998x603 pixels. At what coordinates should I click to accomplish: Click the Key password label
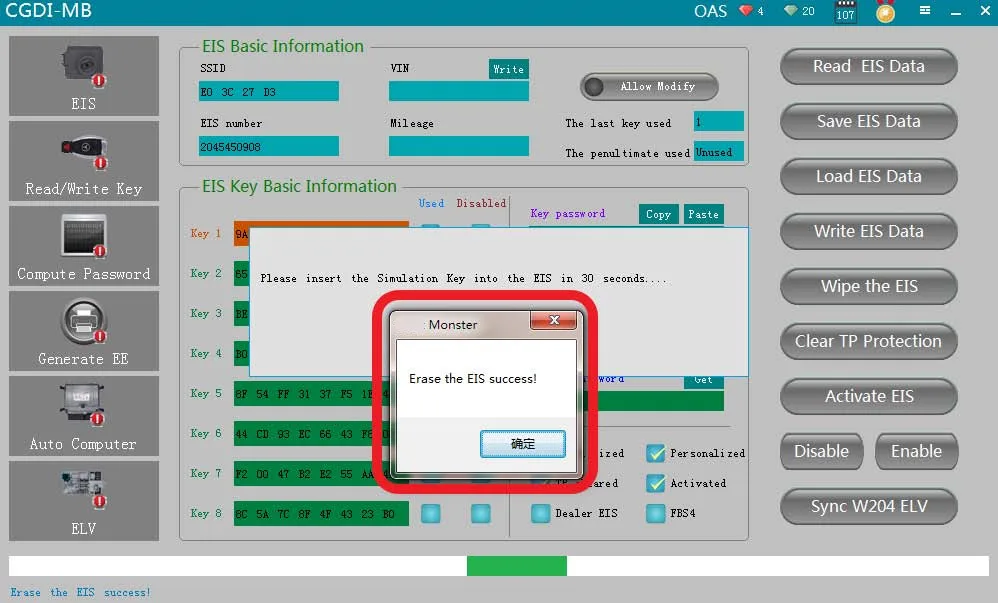pos(568,214)
